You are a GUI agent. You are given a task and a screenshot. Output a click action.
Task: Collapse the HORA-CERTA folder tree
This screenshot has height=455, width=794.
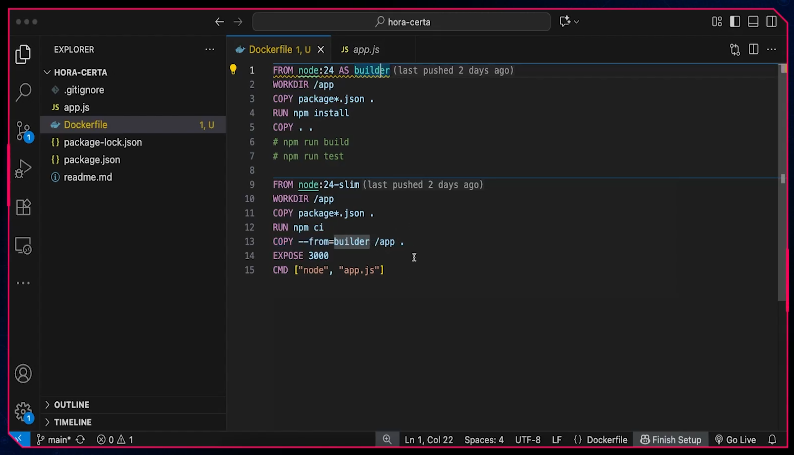(80, 72)
